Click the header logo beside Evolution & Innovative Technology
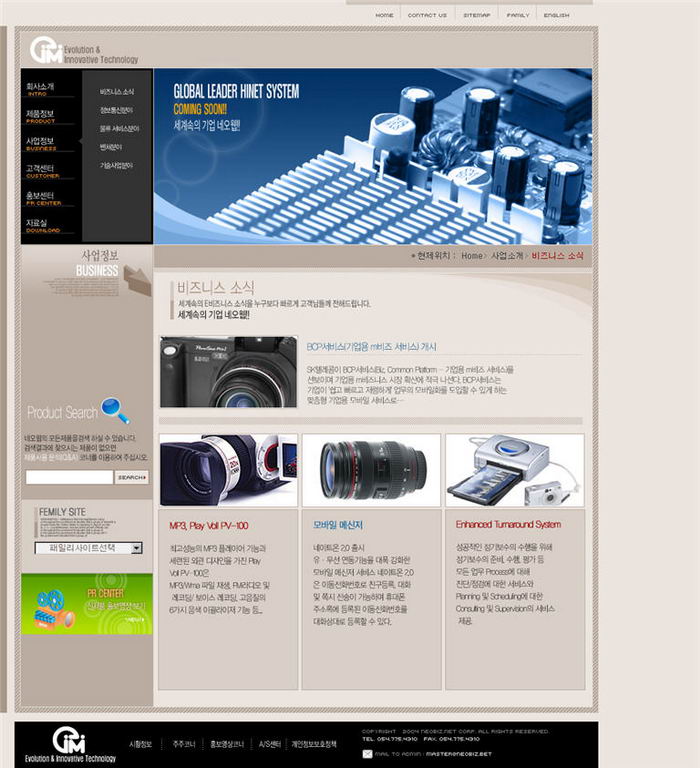 tap(46, 50)
